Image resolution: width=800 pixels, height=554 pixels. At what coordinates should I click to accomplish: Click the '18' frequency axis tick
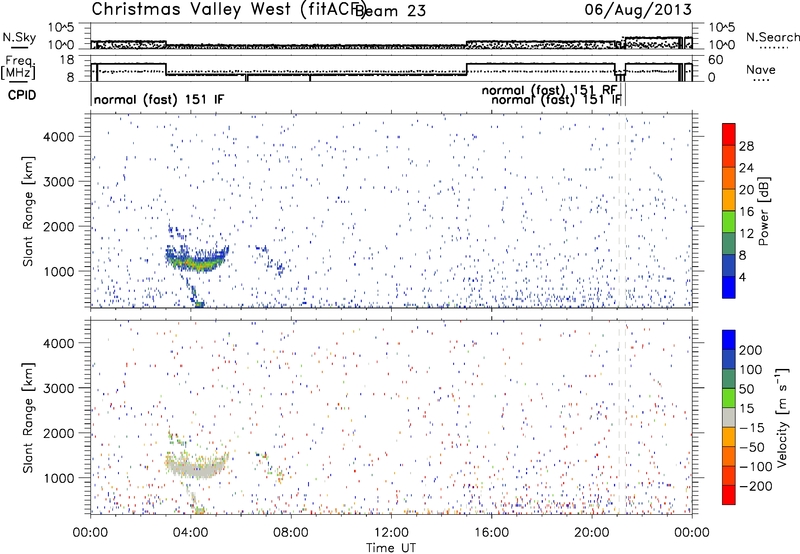67,60
